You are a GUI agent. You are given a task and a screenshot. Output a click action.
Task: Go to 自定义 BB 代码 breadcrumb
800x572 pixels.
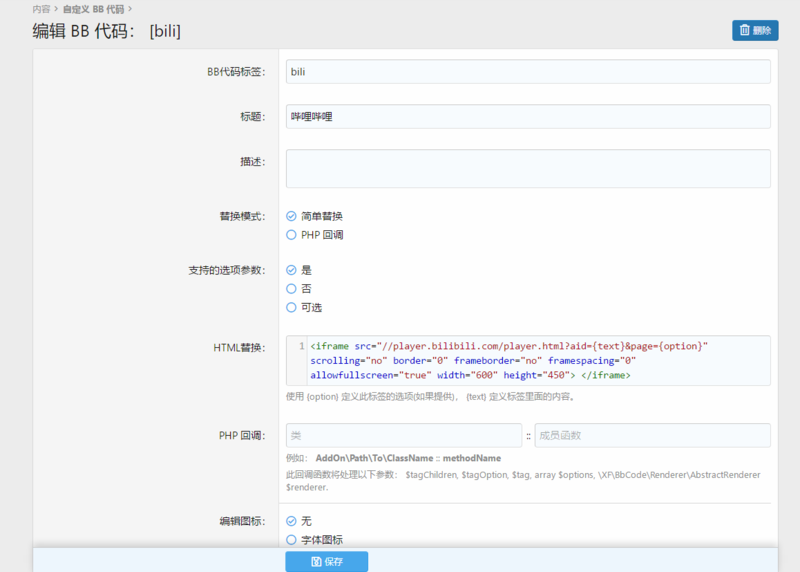pos(93,9)
